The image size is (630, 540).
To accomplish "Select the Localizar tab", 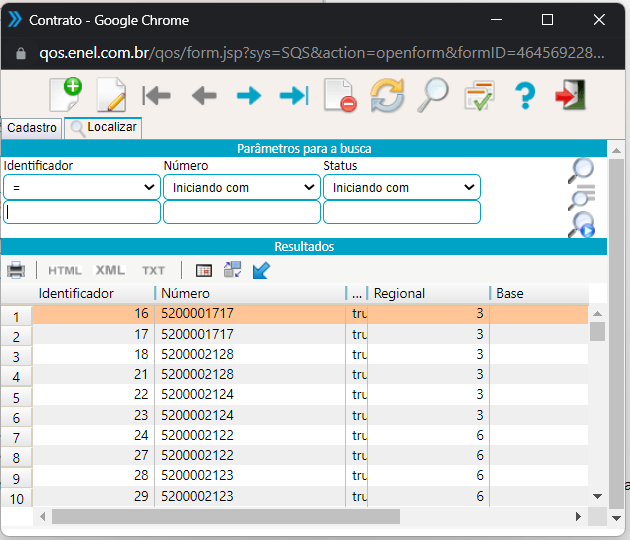I will 103,128.
